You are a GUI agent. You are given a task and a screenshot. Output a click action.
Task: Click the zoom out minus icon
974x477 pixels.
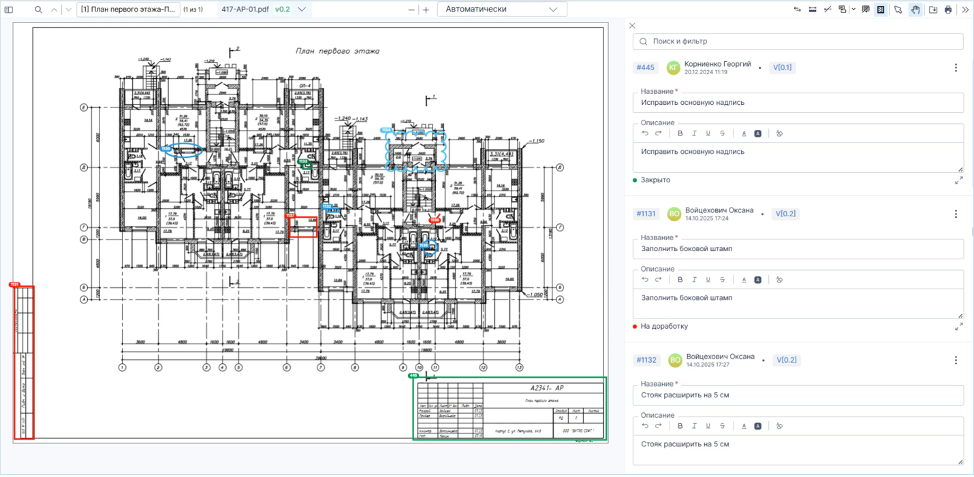click(410, 9)
